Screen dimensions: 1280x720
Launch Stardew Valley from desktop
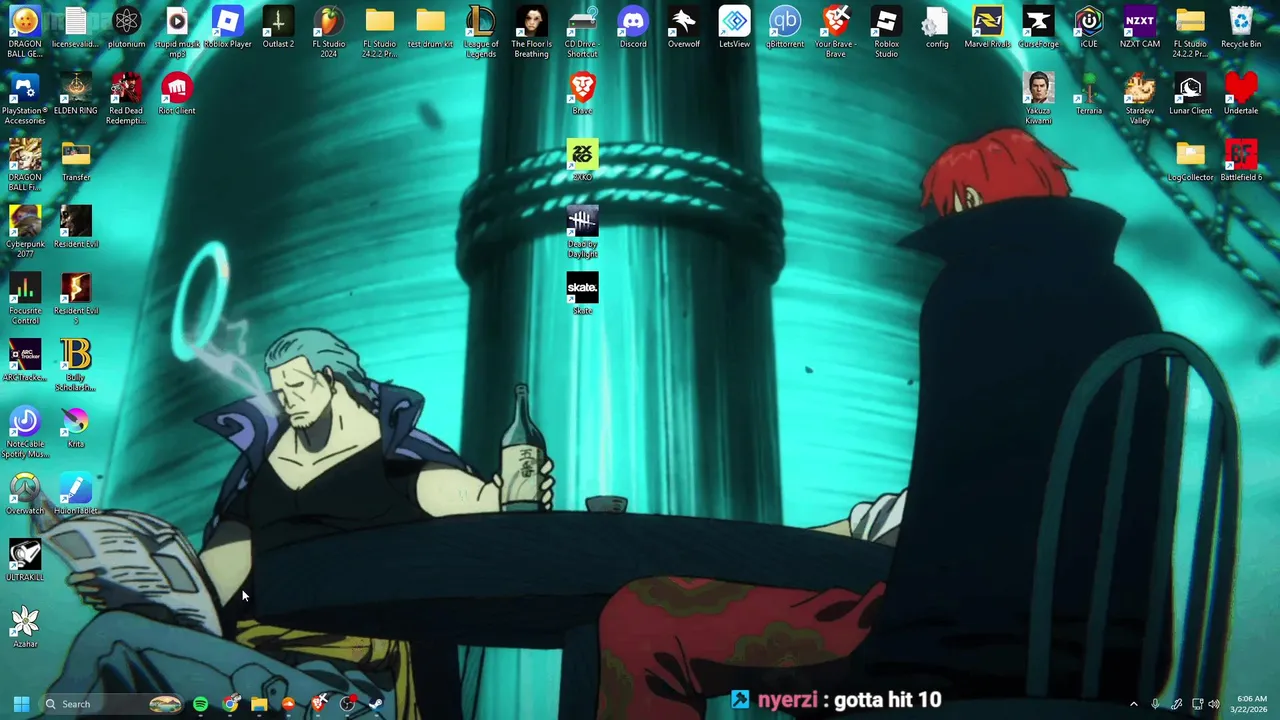point(1140,99)
